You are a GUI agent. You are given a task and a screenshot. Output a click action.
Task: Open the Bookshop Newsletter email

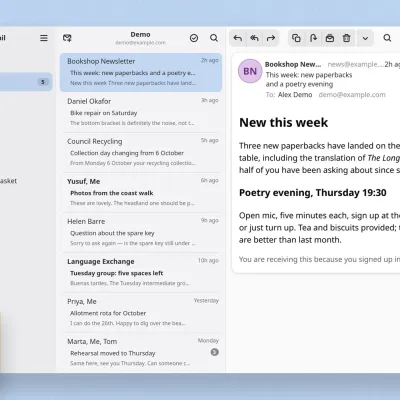pyautogui.click(x=141, y=72)
